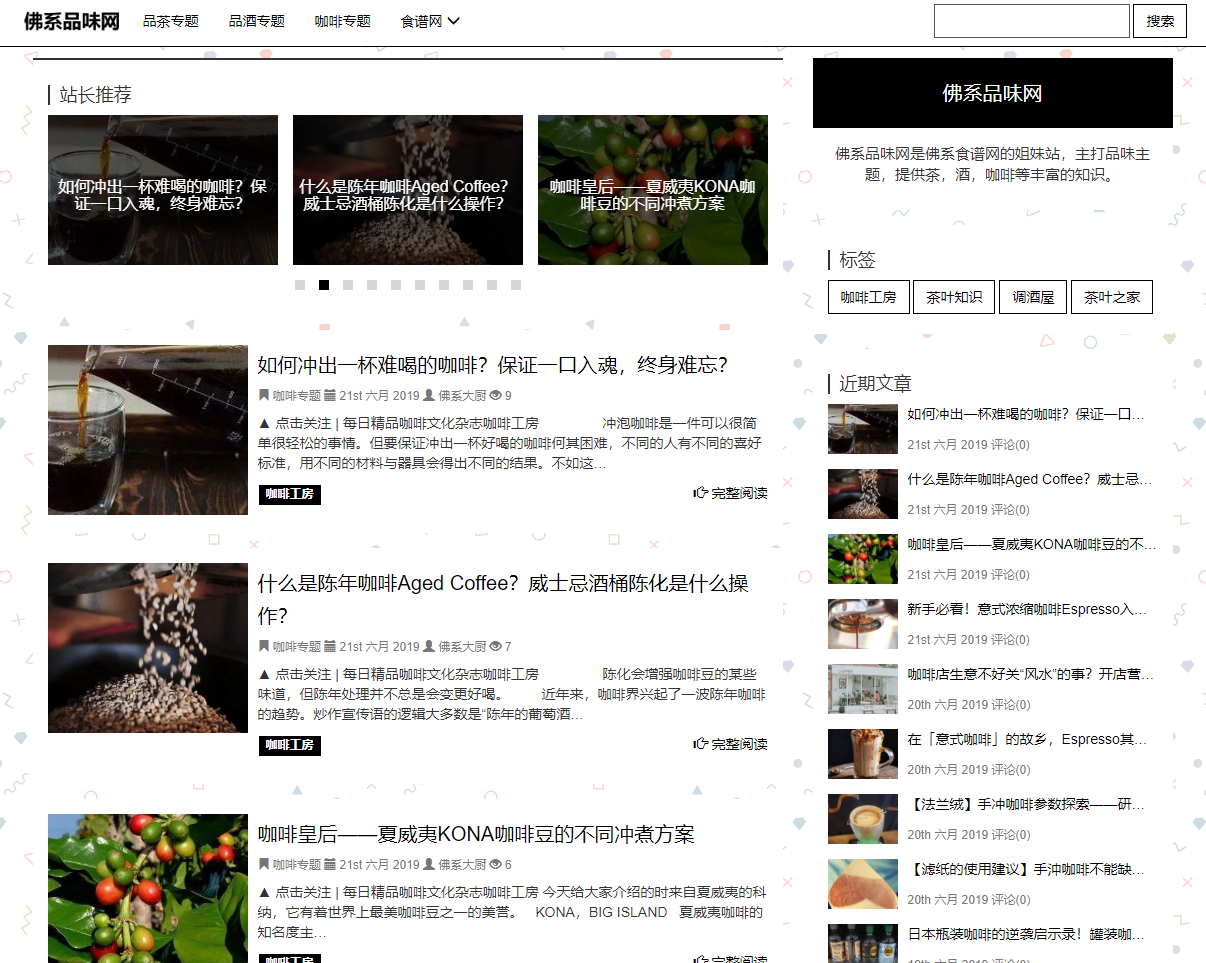Click 咖啡专题 category under Aged Coffee article
This screenshot has width=1206, height=963.
coord(297,647)
